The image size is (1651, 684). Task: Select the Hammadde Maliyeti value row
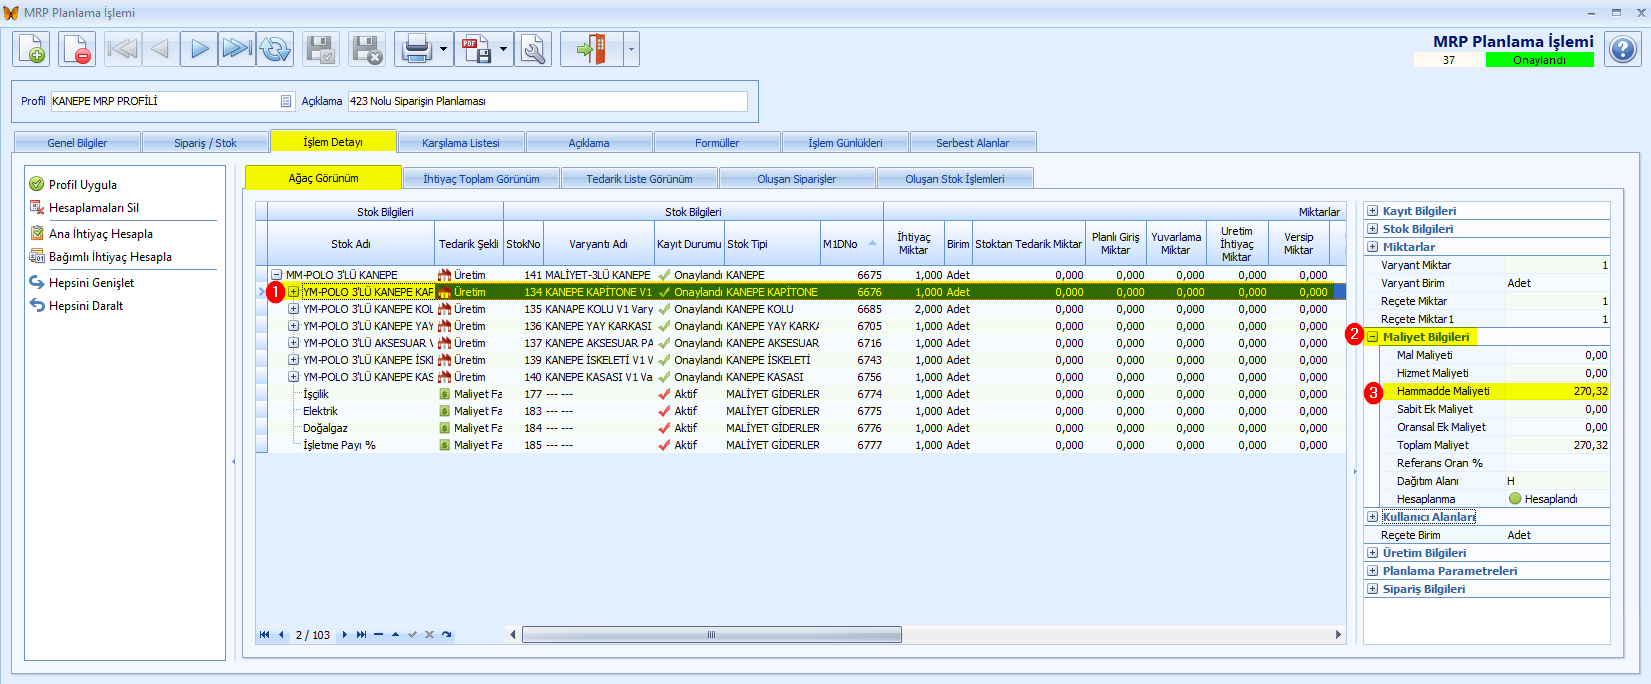coord(1495,391)
